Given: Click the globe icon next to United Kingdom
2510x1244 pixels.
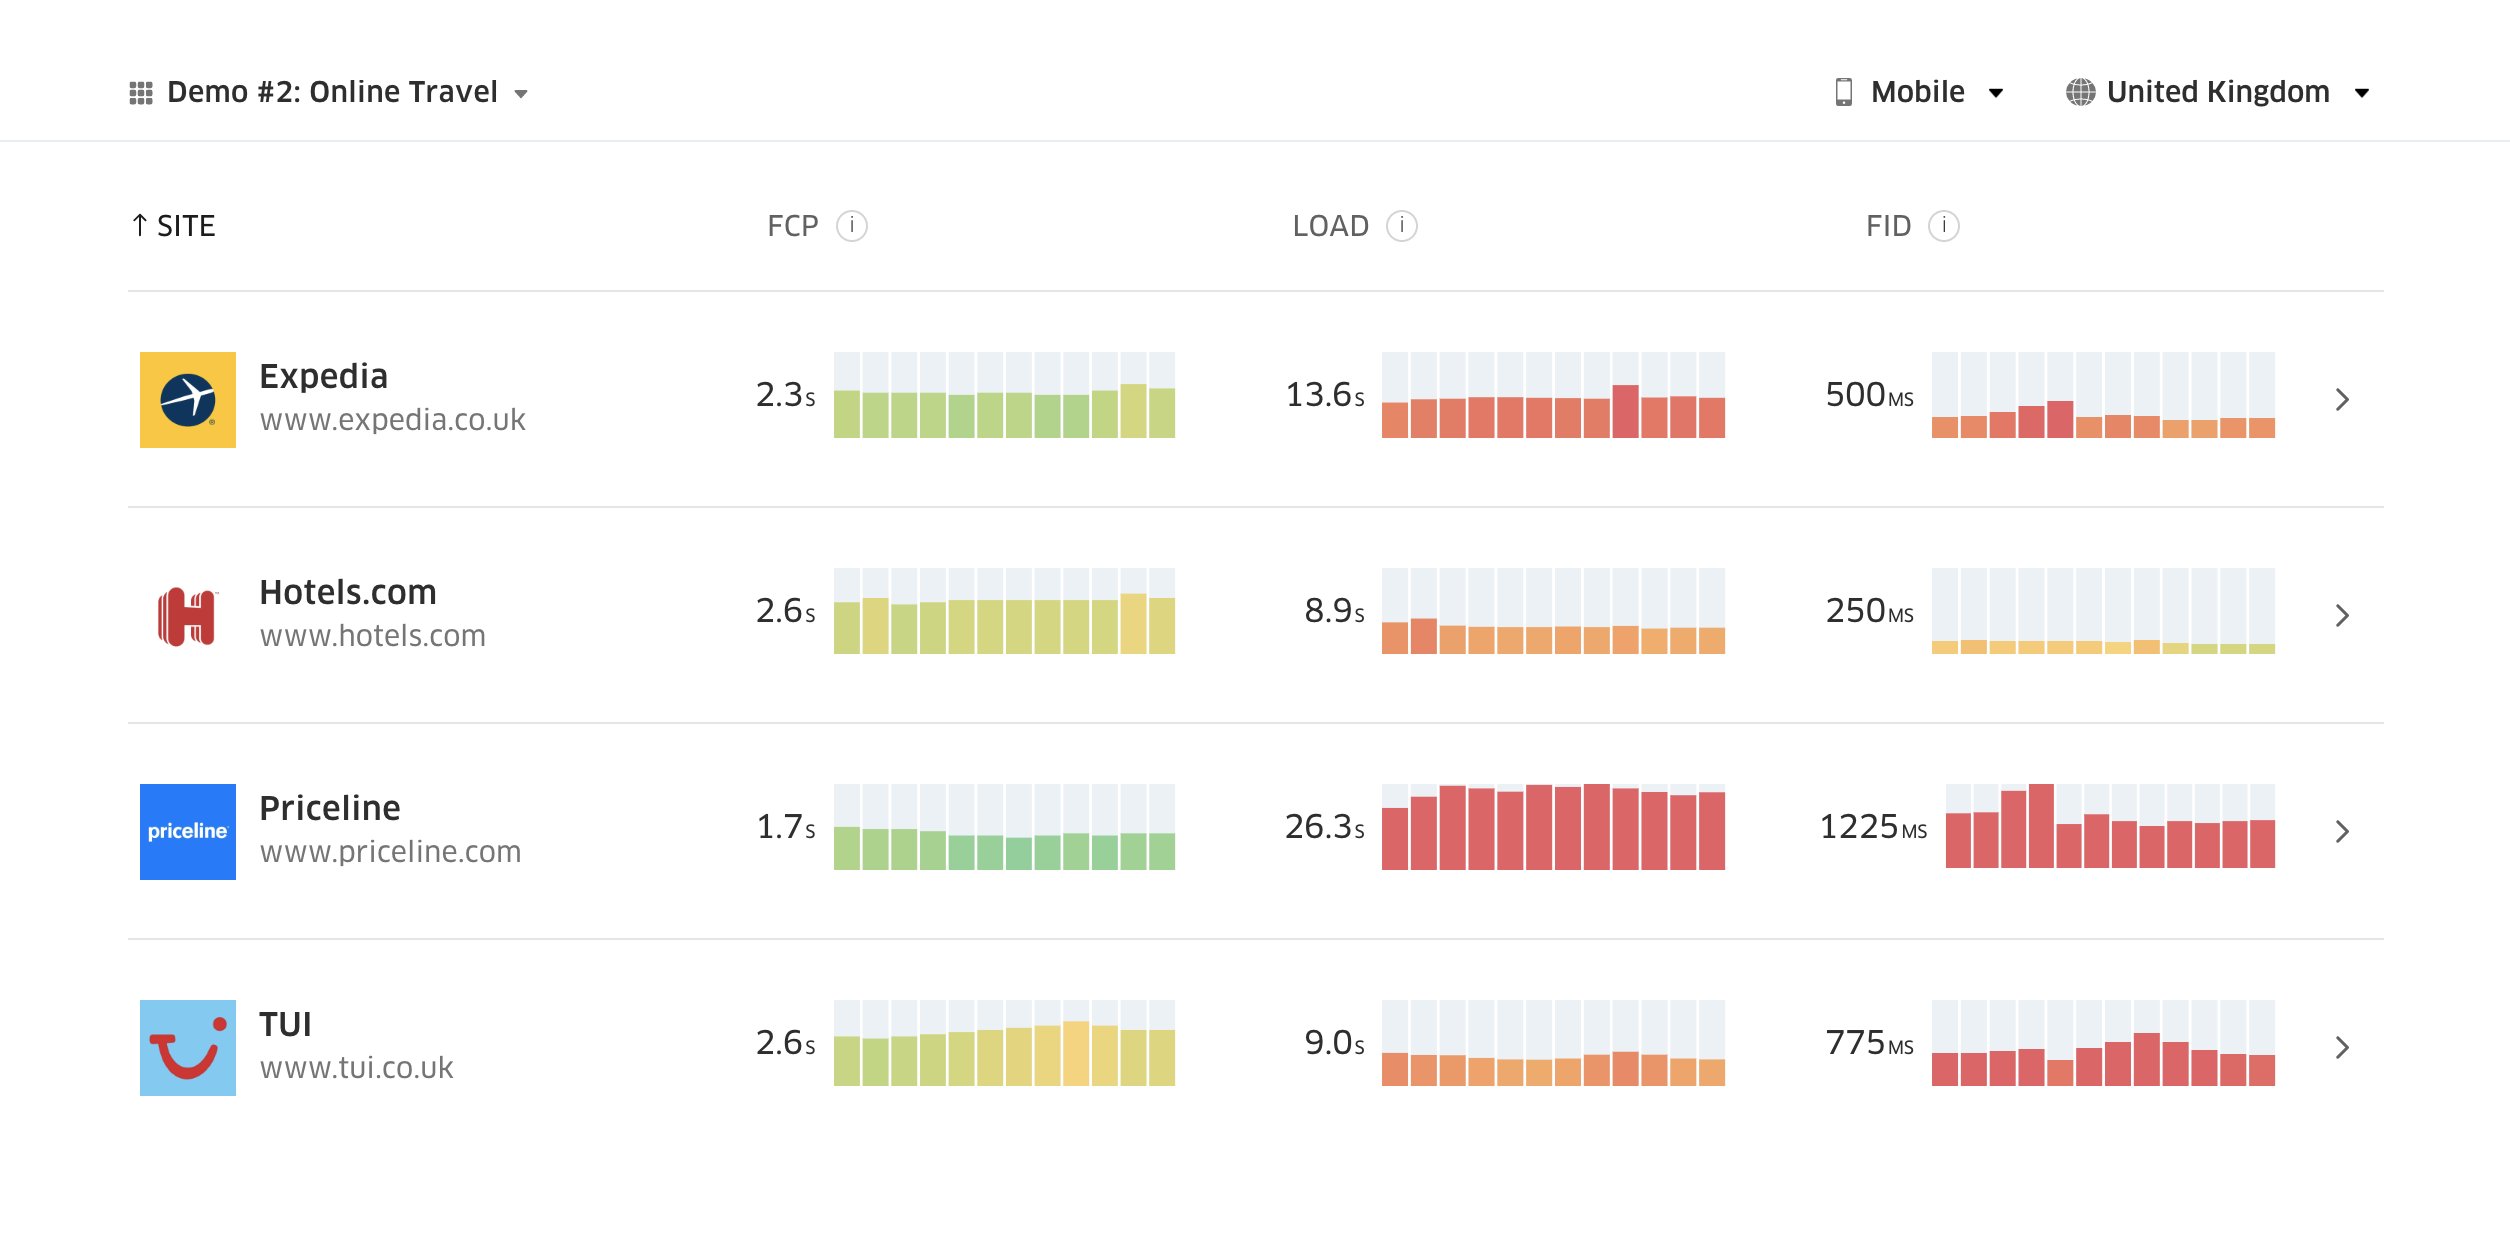Looking at the screenshot, I should pyautogui.click(x=2080, y=91).
